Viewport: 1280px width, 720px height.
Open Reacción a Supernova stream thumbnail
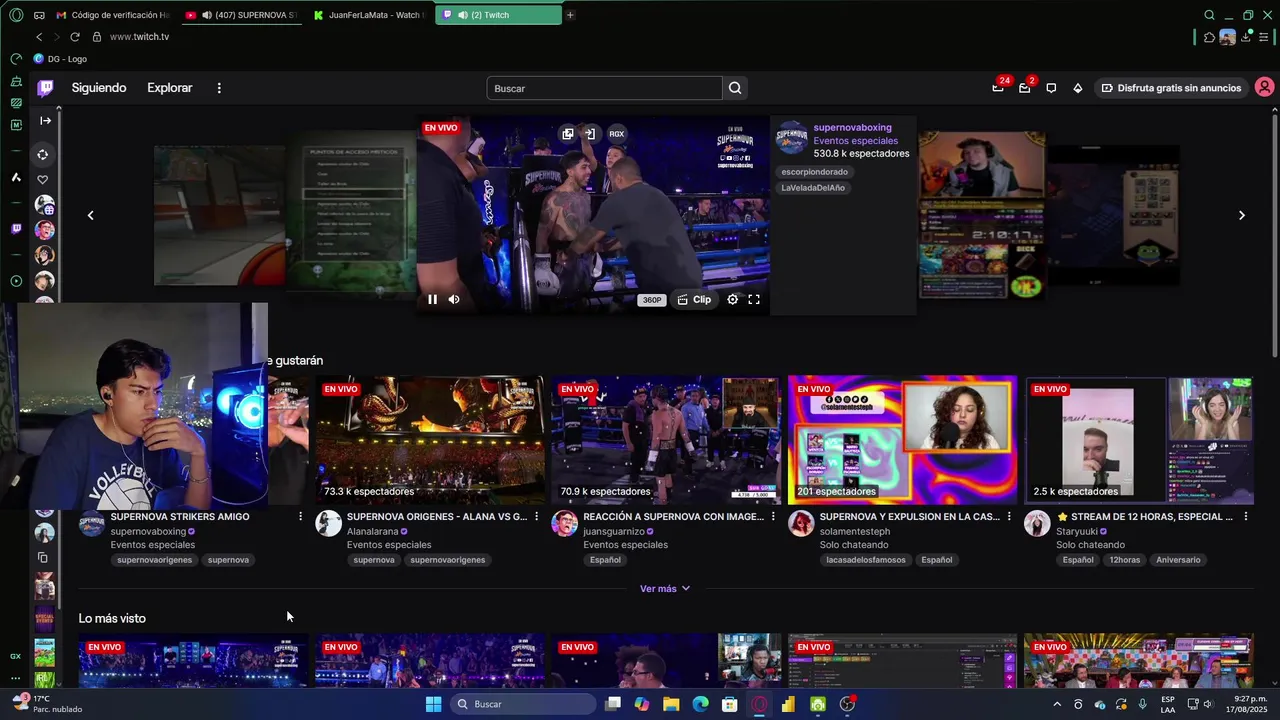tap(666, 439)
